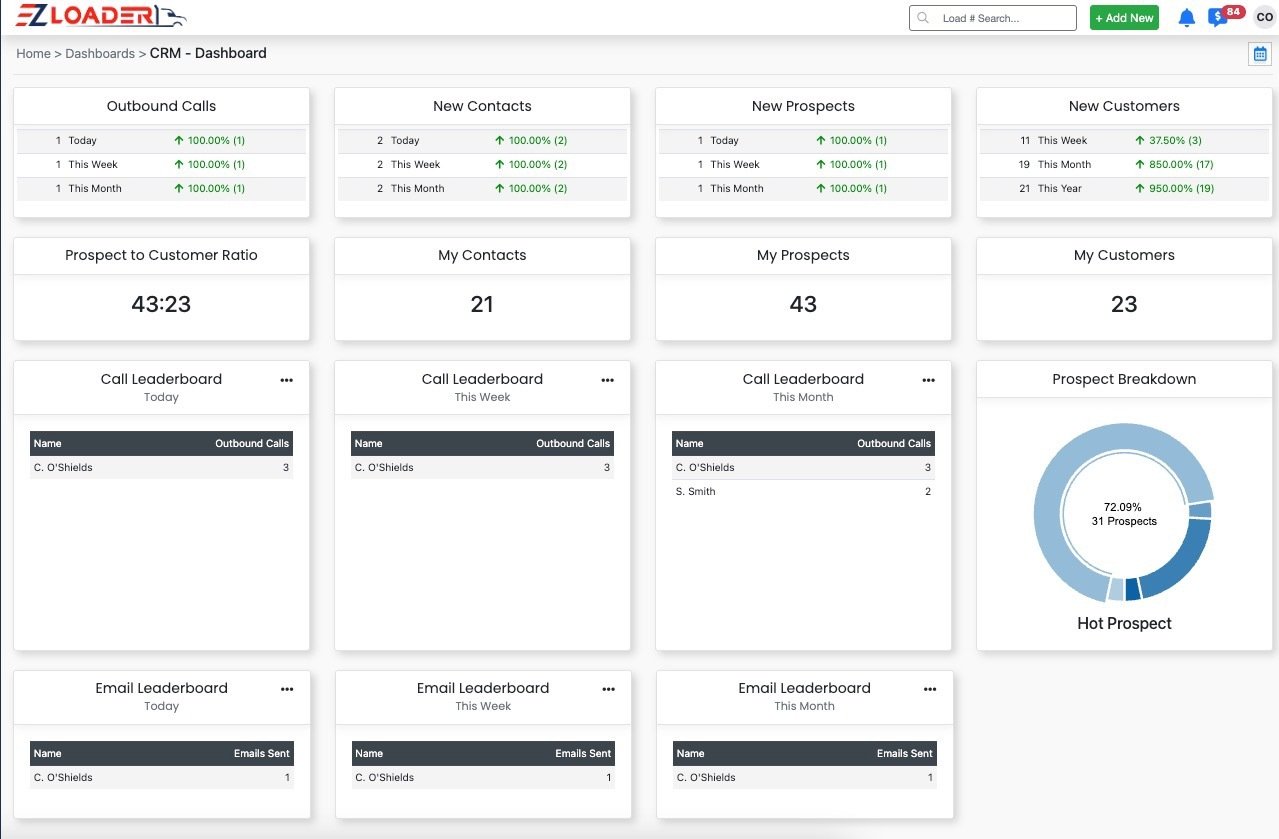Click the EZ Loader logo
1279x839 pixels.
(100, 17)
